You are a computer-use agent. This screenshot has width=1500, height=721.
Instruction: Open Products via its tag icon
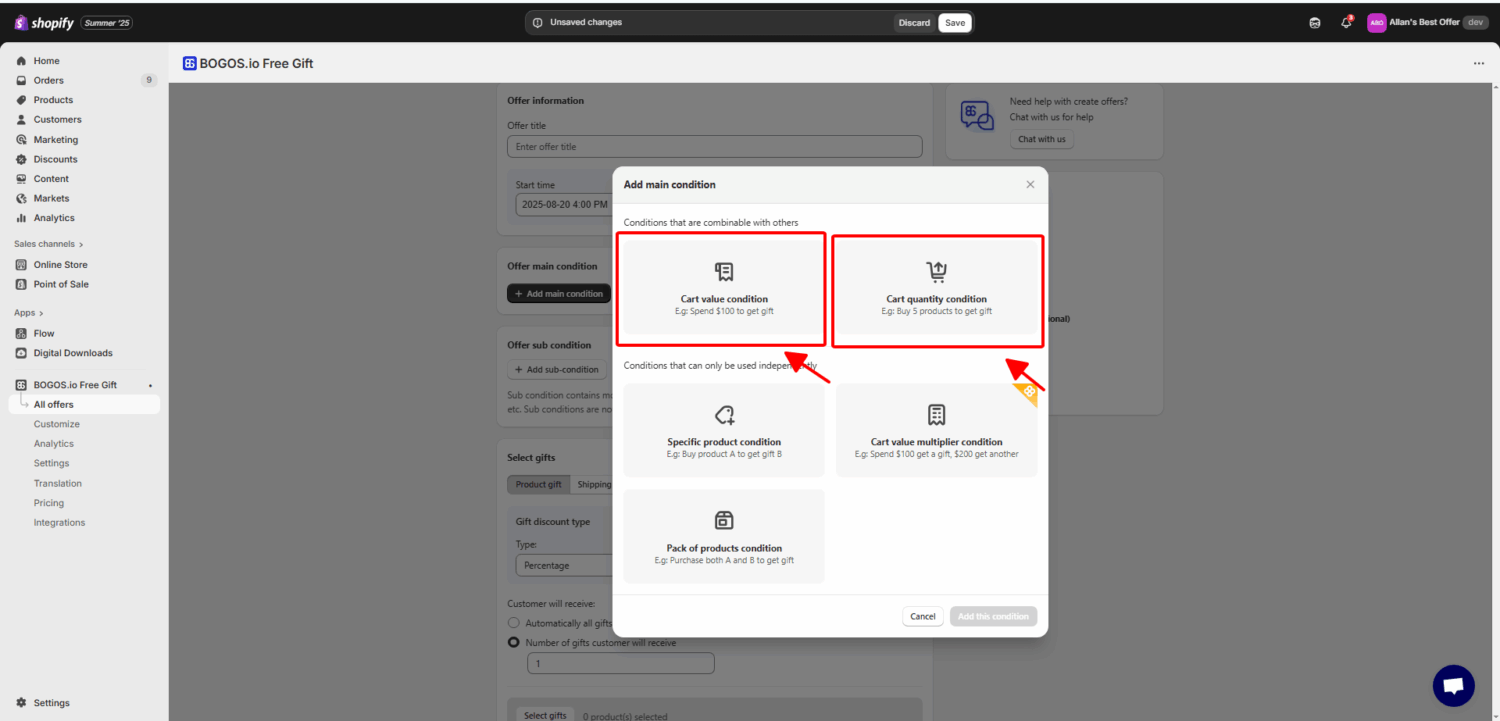coord(21,100)
